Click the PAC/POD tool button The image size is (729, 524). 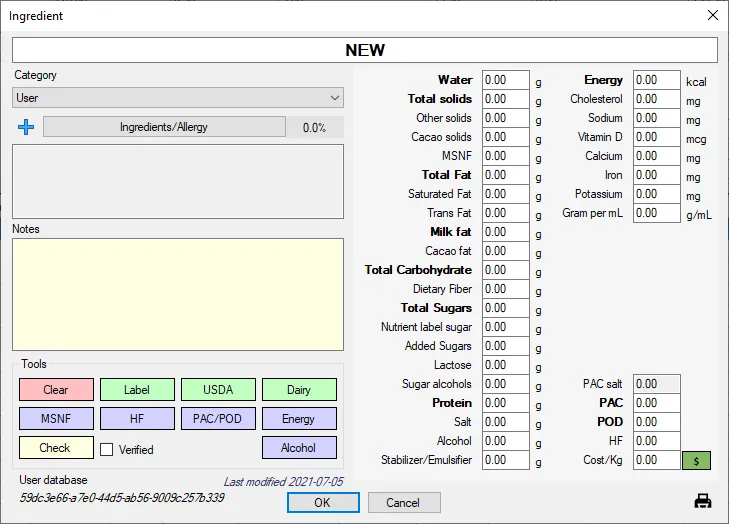(218, 418)
